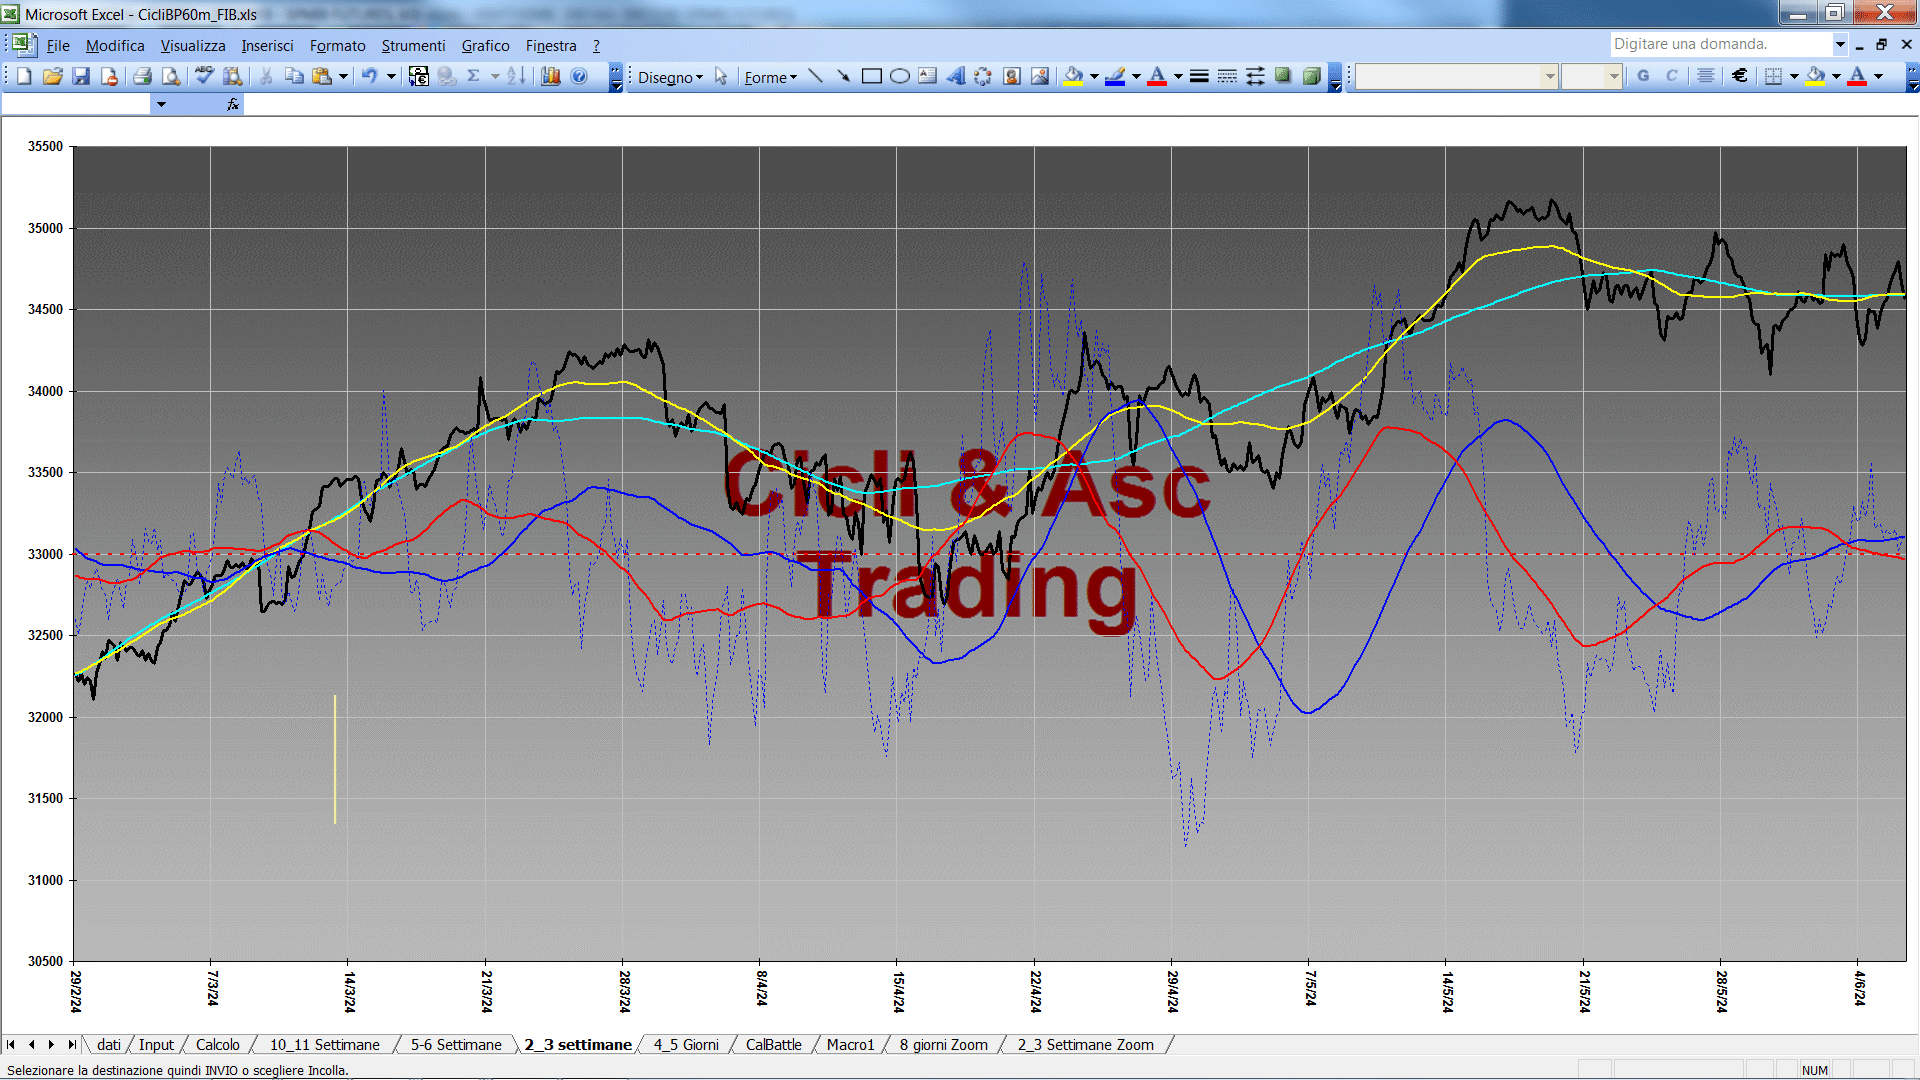Open the Chart Wizard
Screen dimensions: 1920x1080
tap(551, 77)
